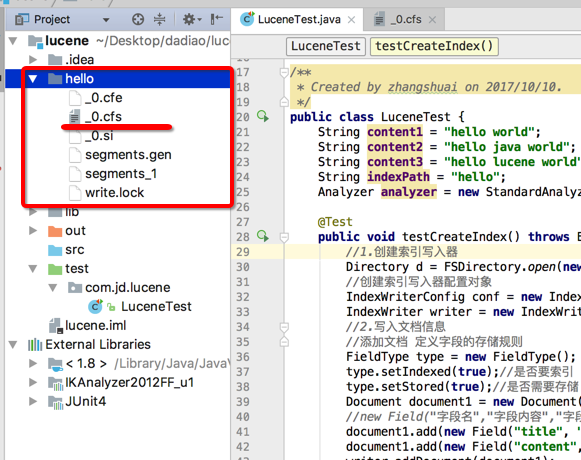
Task: Expand the .idea folder
Action: click(x=33, y=59)
